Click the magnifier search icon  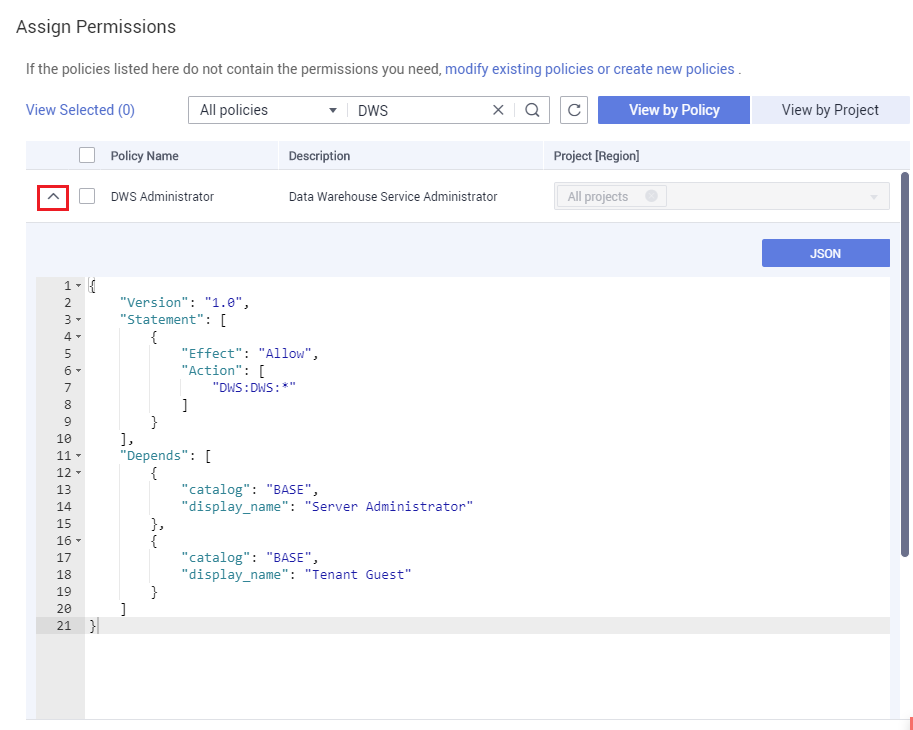click(x=532, y=110)
